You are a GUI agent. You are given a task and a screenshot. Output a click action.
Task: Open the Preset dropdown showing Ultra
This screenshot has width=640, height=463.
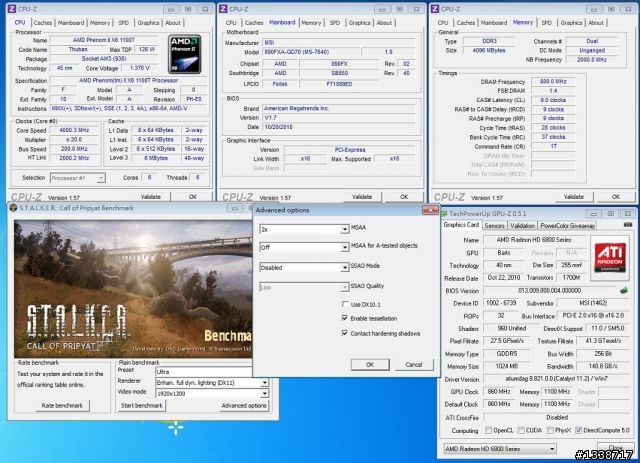204,372
